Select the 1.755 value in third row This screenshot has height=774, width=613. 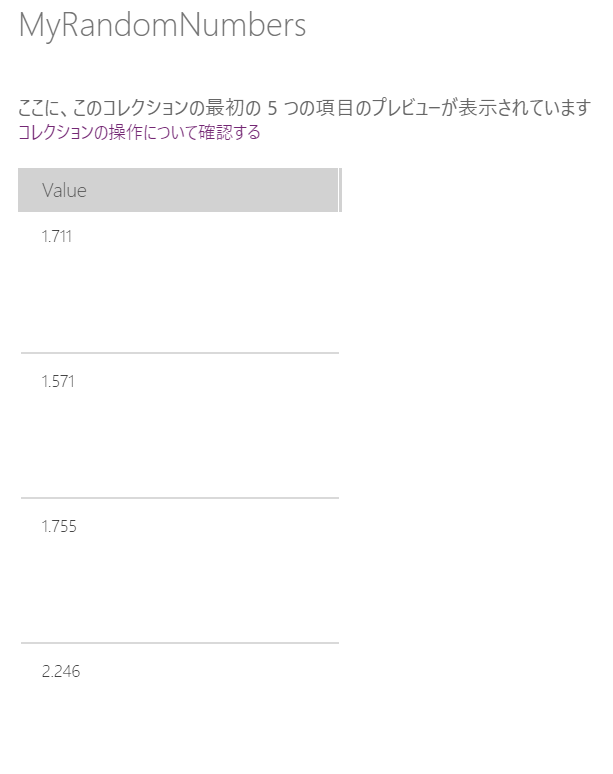[x=59, y=527]
